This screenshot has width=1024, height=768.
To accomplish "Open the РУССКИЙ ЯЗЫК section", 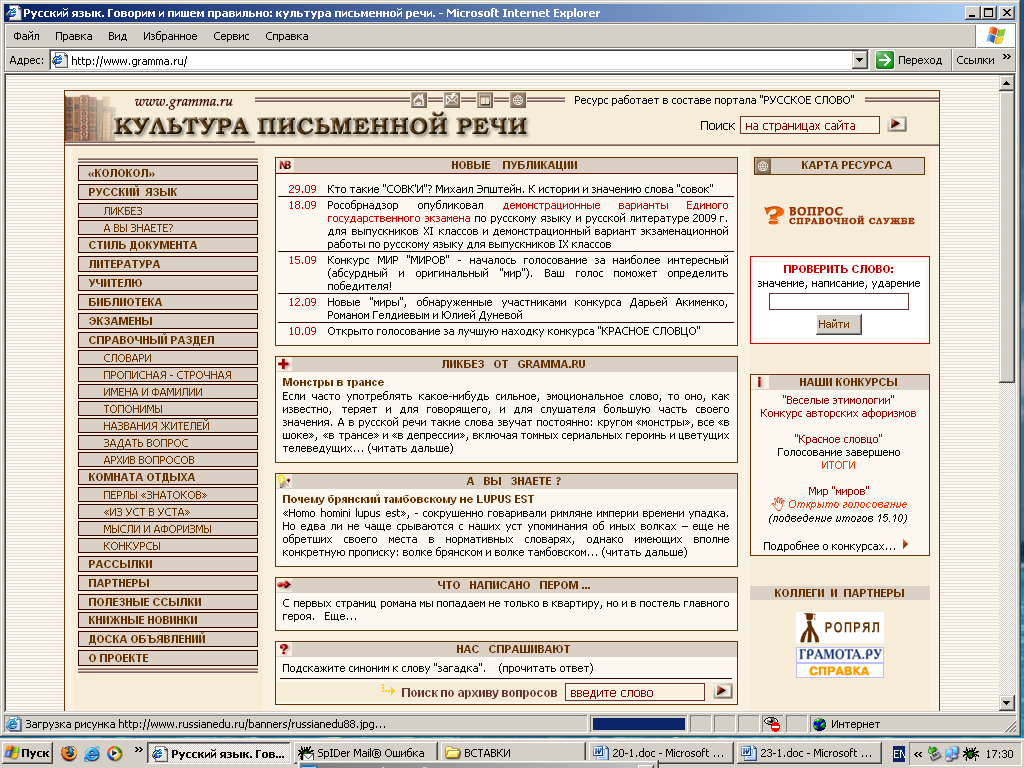I will 168,192.
